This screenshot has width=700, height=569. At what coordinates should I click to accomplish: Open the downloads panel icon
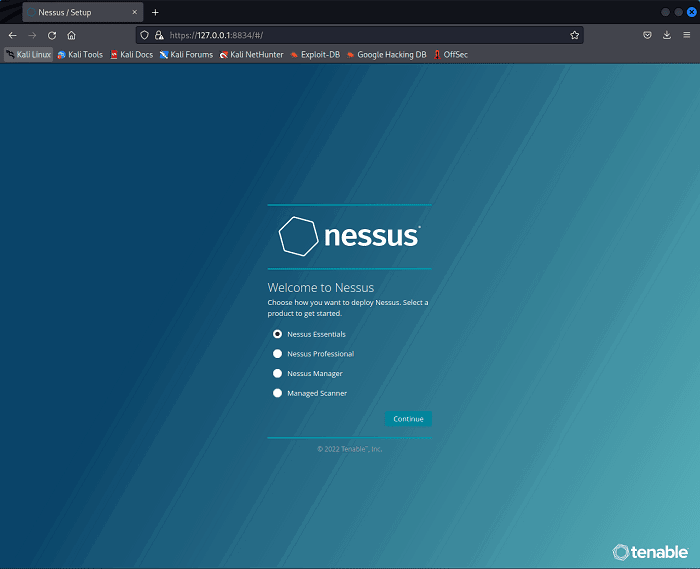(667, 35)
